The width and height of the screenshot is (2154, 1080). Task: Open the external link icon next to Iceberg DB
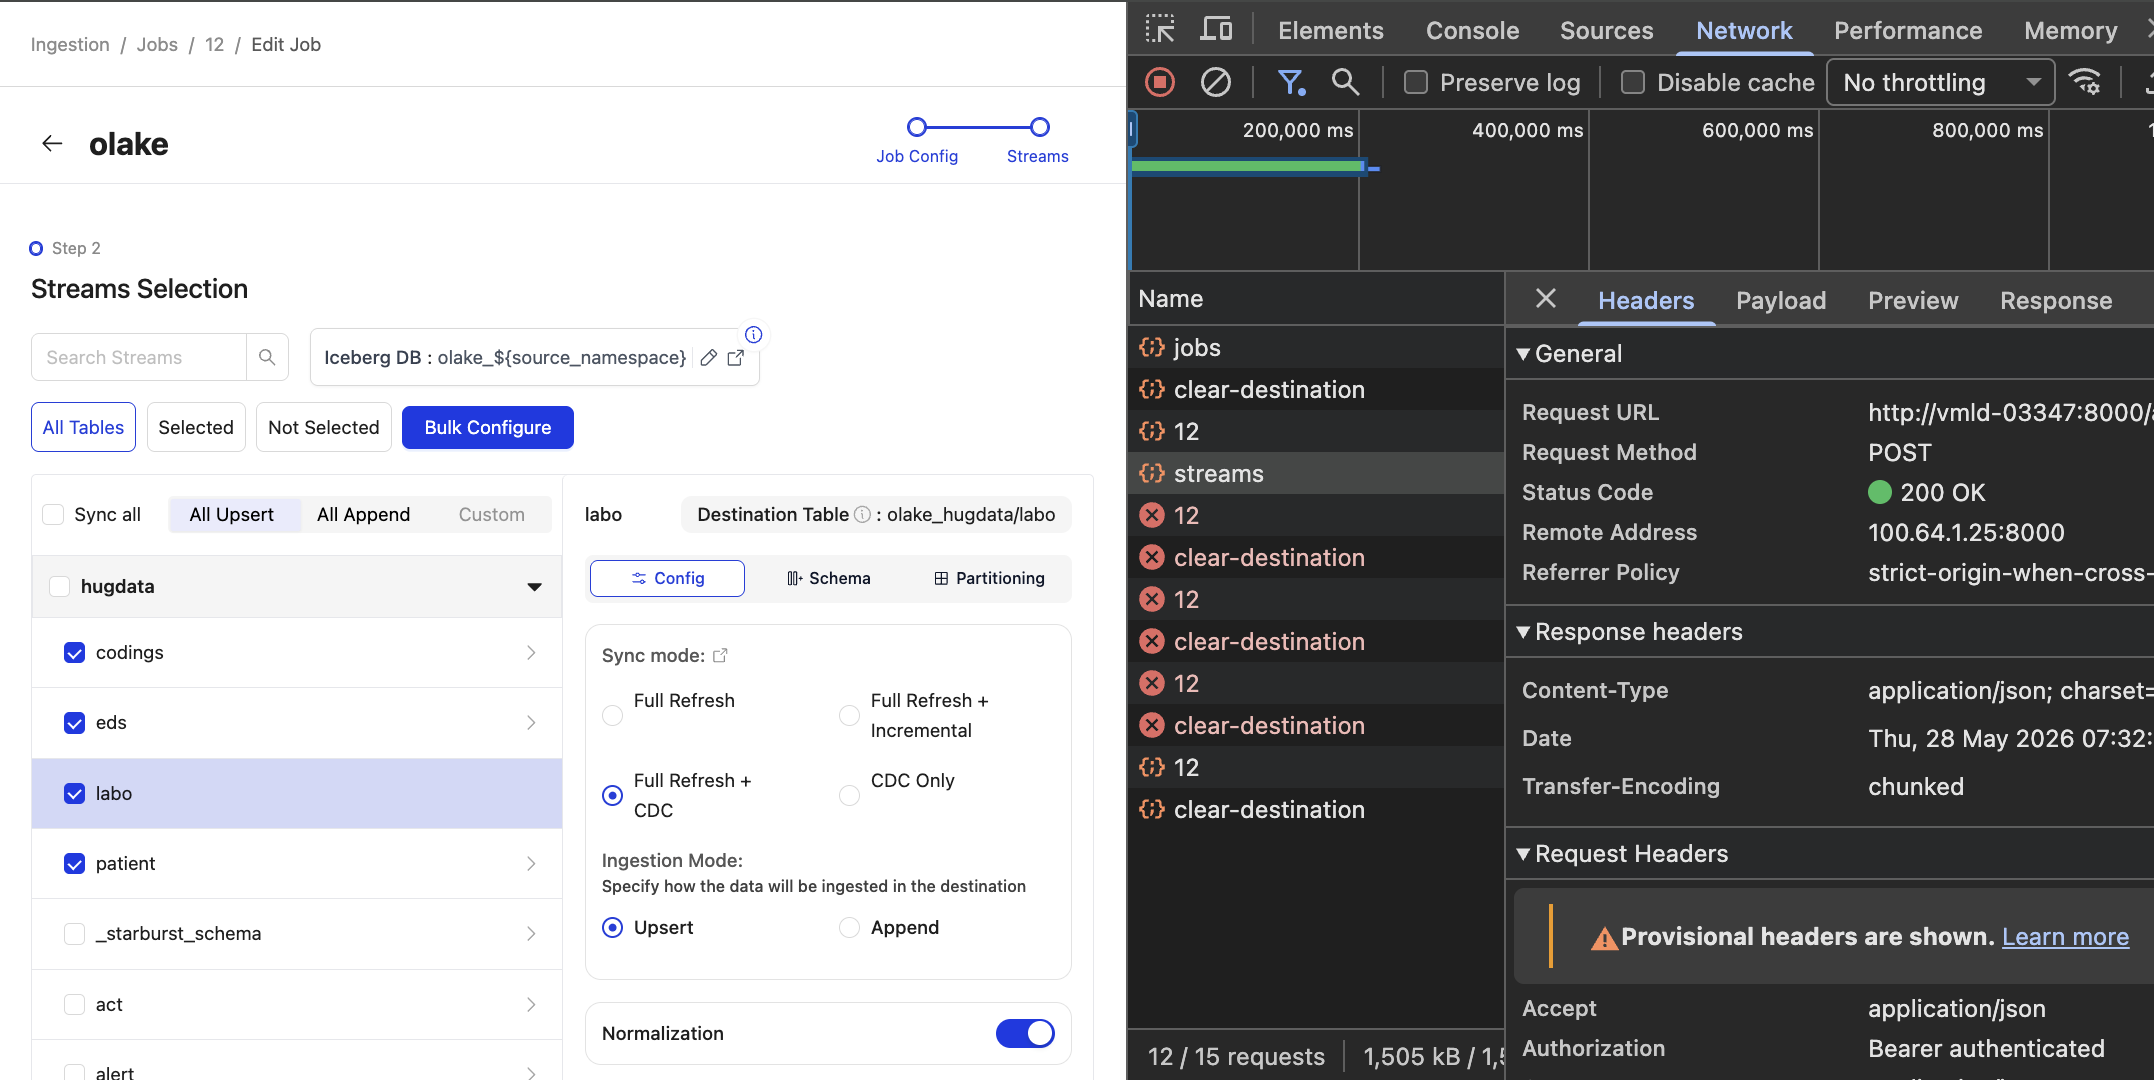(736, 358)
